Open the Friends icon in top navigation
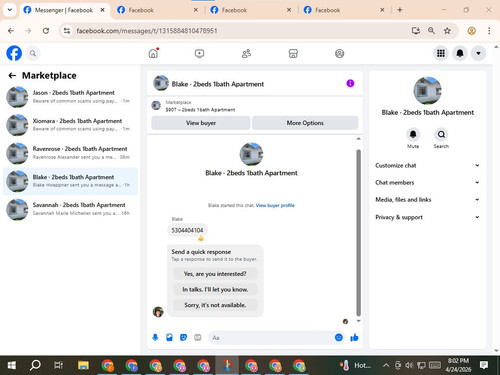The height and width of the screenshot is (375, 500). pos(246,53)
